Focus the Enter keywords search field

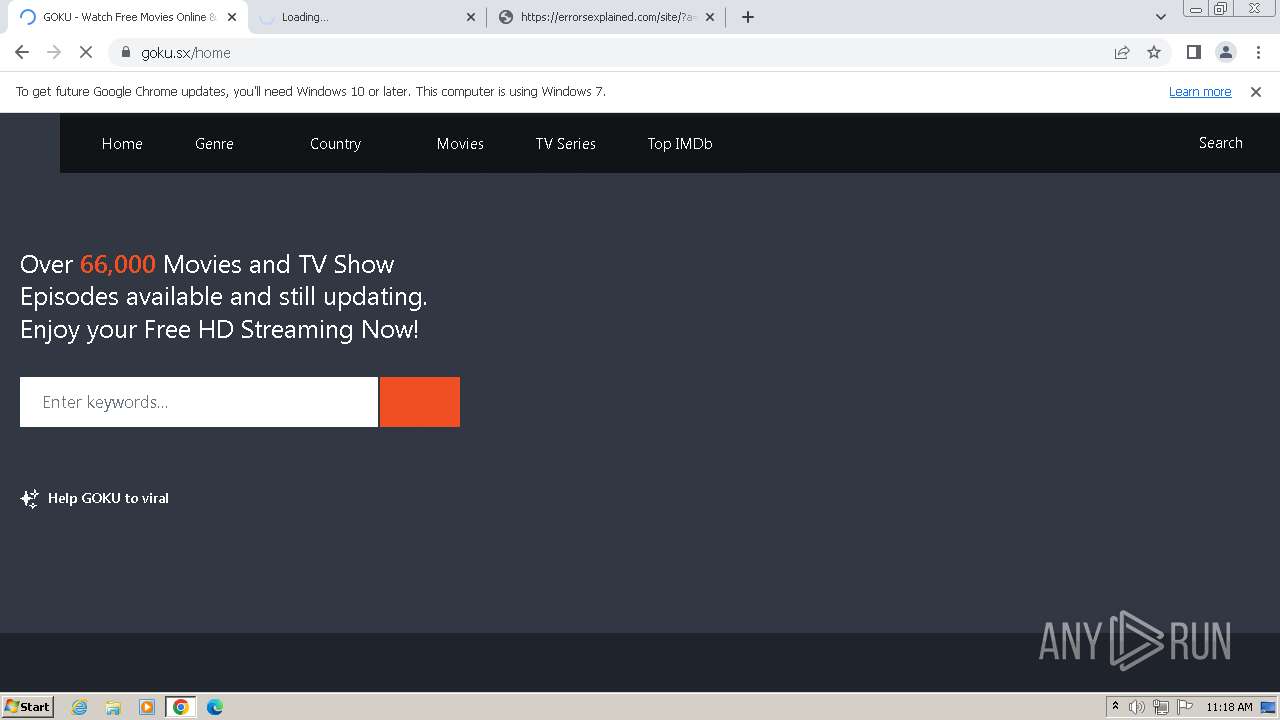199,402
